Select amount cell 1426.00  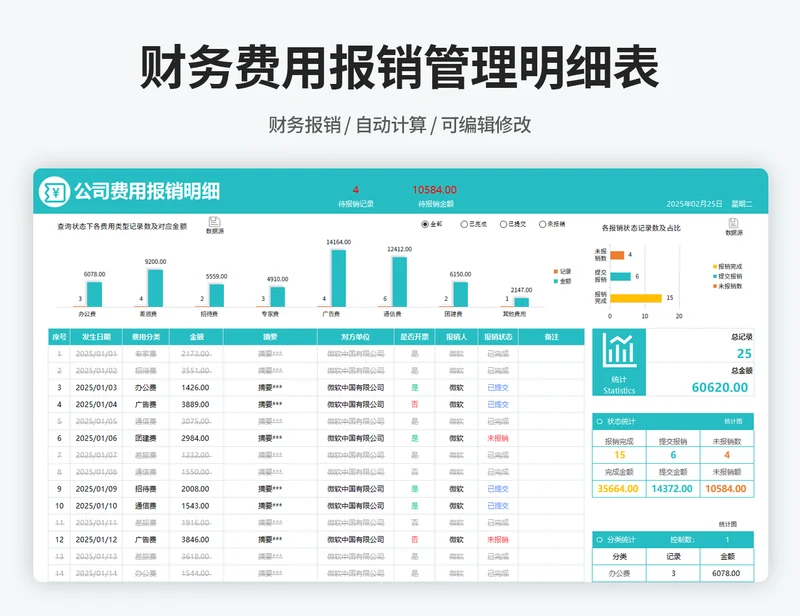pyautogui.click(x=195, y=388)
